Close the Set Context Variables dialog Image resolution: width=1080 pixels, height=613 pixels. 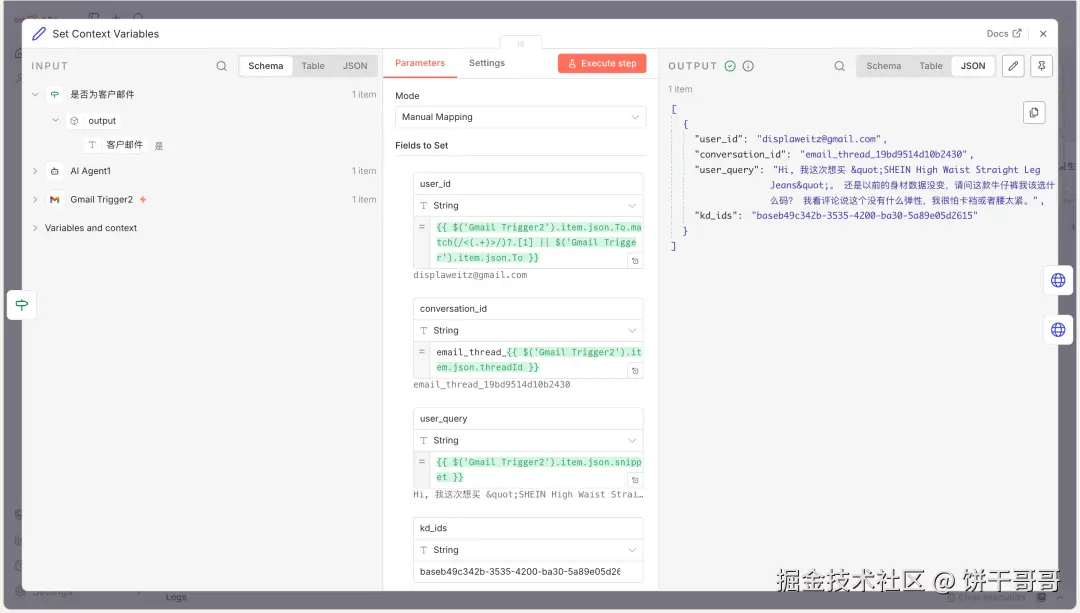pos(1043,34)
